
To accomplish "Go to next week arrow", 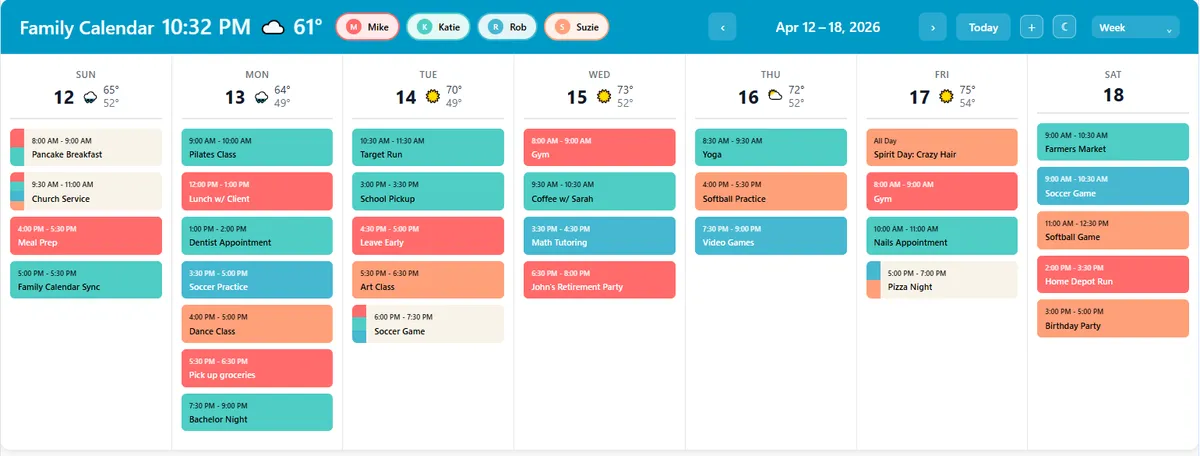I will tap(933, 27).
